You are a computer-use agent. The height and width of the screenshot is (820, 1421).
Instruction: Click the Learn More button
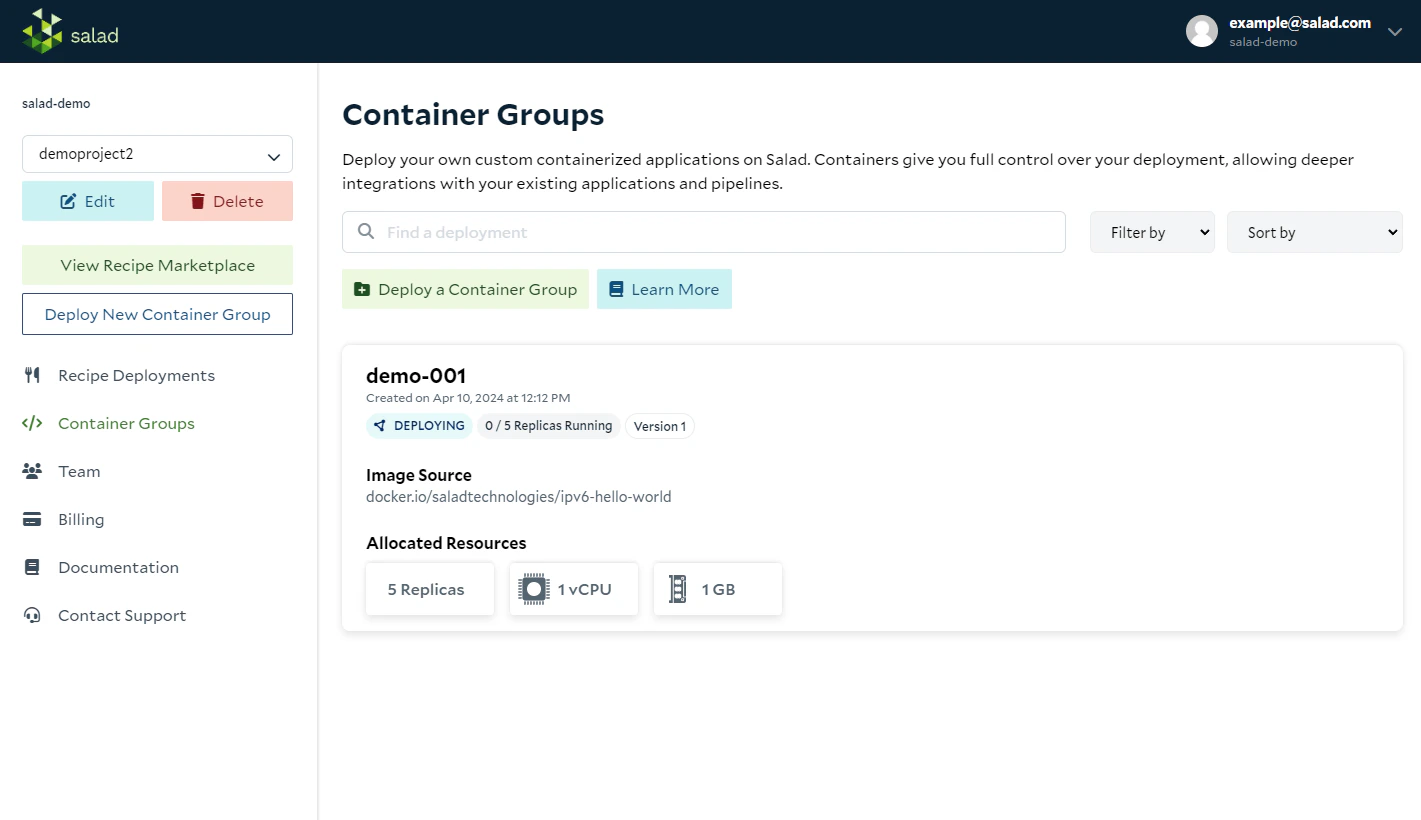pyautogui.click(x=664, y=289)
